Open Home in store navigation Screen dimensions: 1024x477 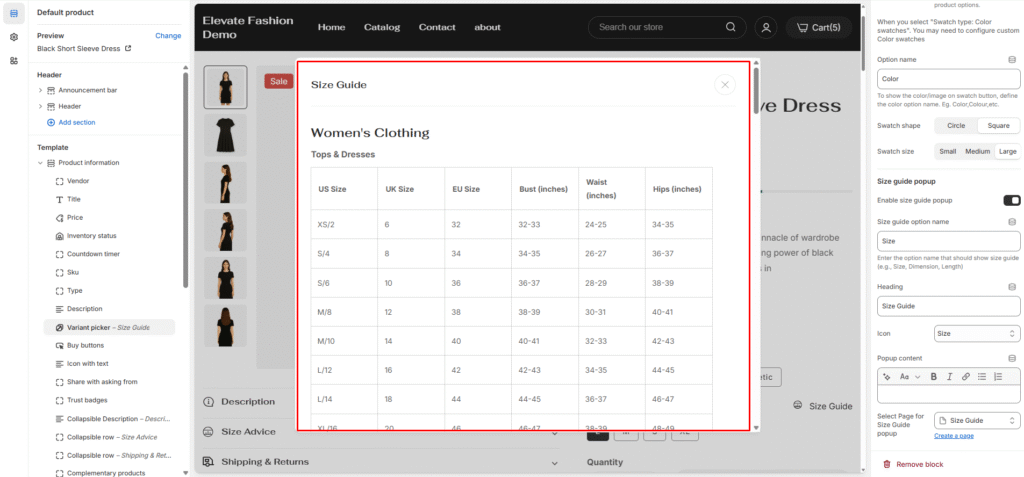(331, 27)
